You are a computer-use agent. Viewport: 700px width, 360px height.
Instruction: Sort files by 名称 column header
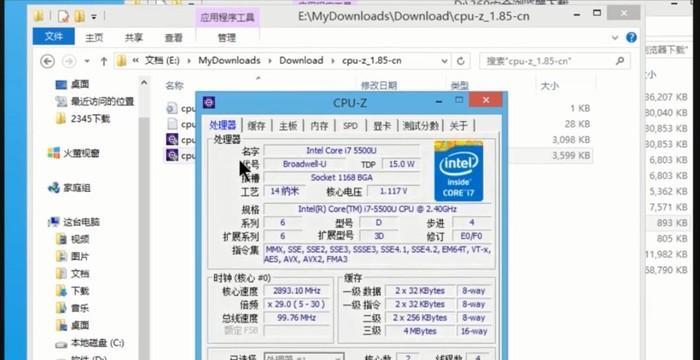tap(174, 85)
